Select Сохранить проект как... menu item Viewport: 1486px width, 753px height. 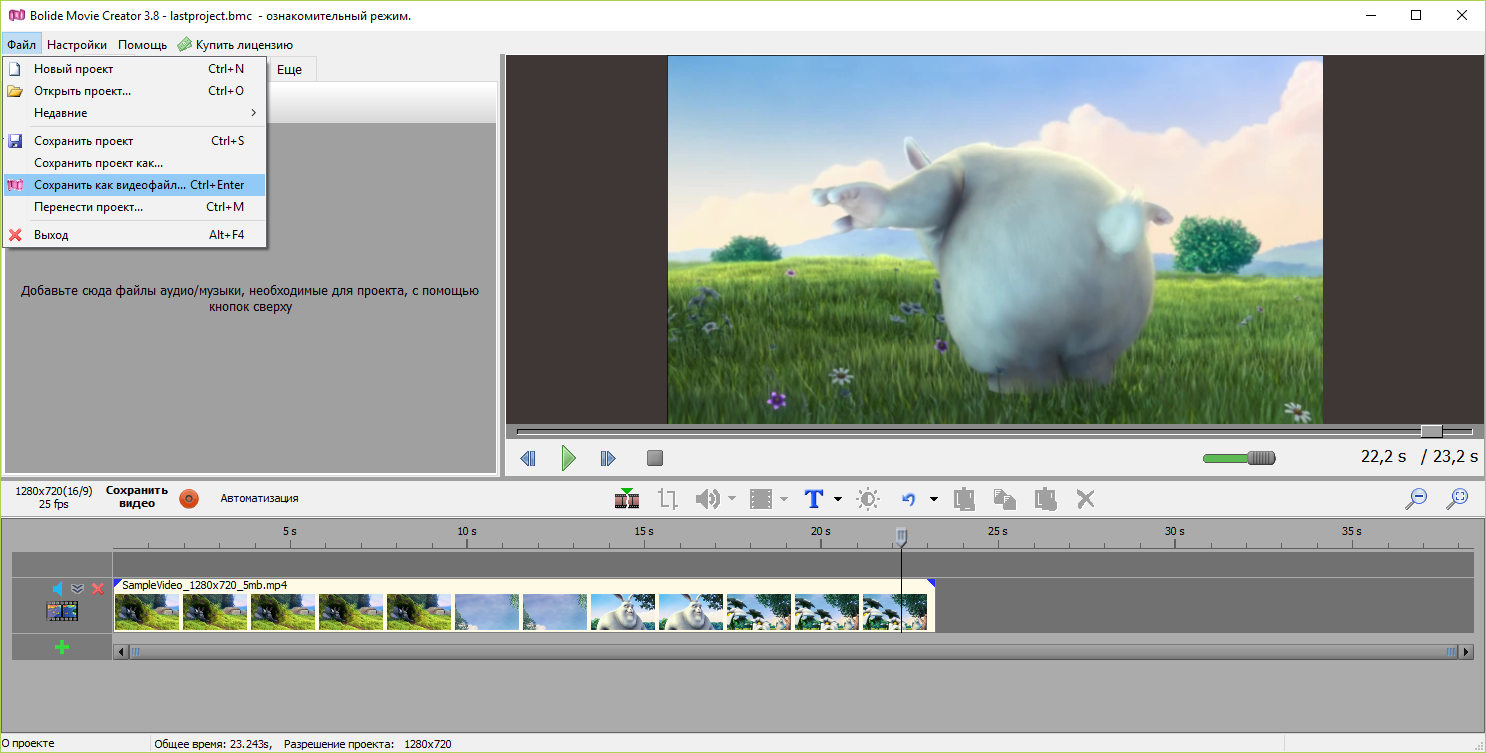[134, 163]
